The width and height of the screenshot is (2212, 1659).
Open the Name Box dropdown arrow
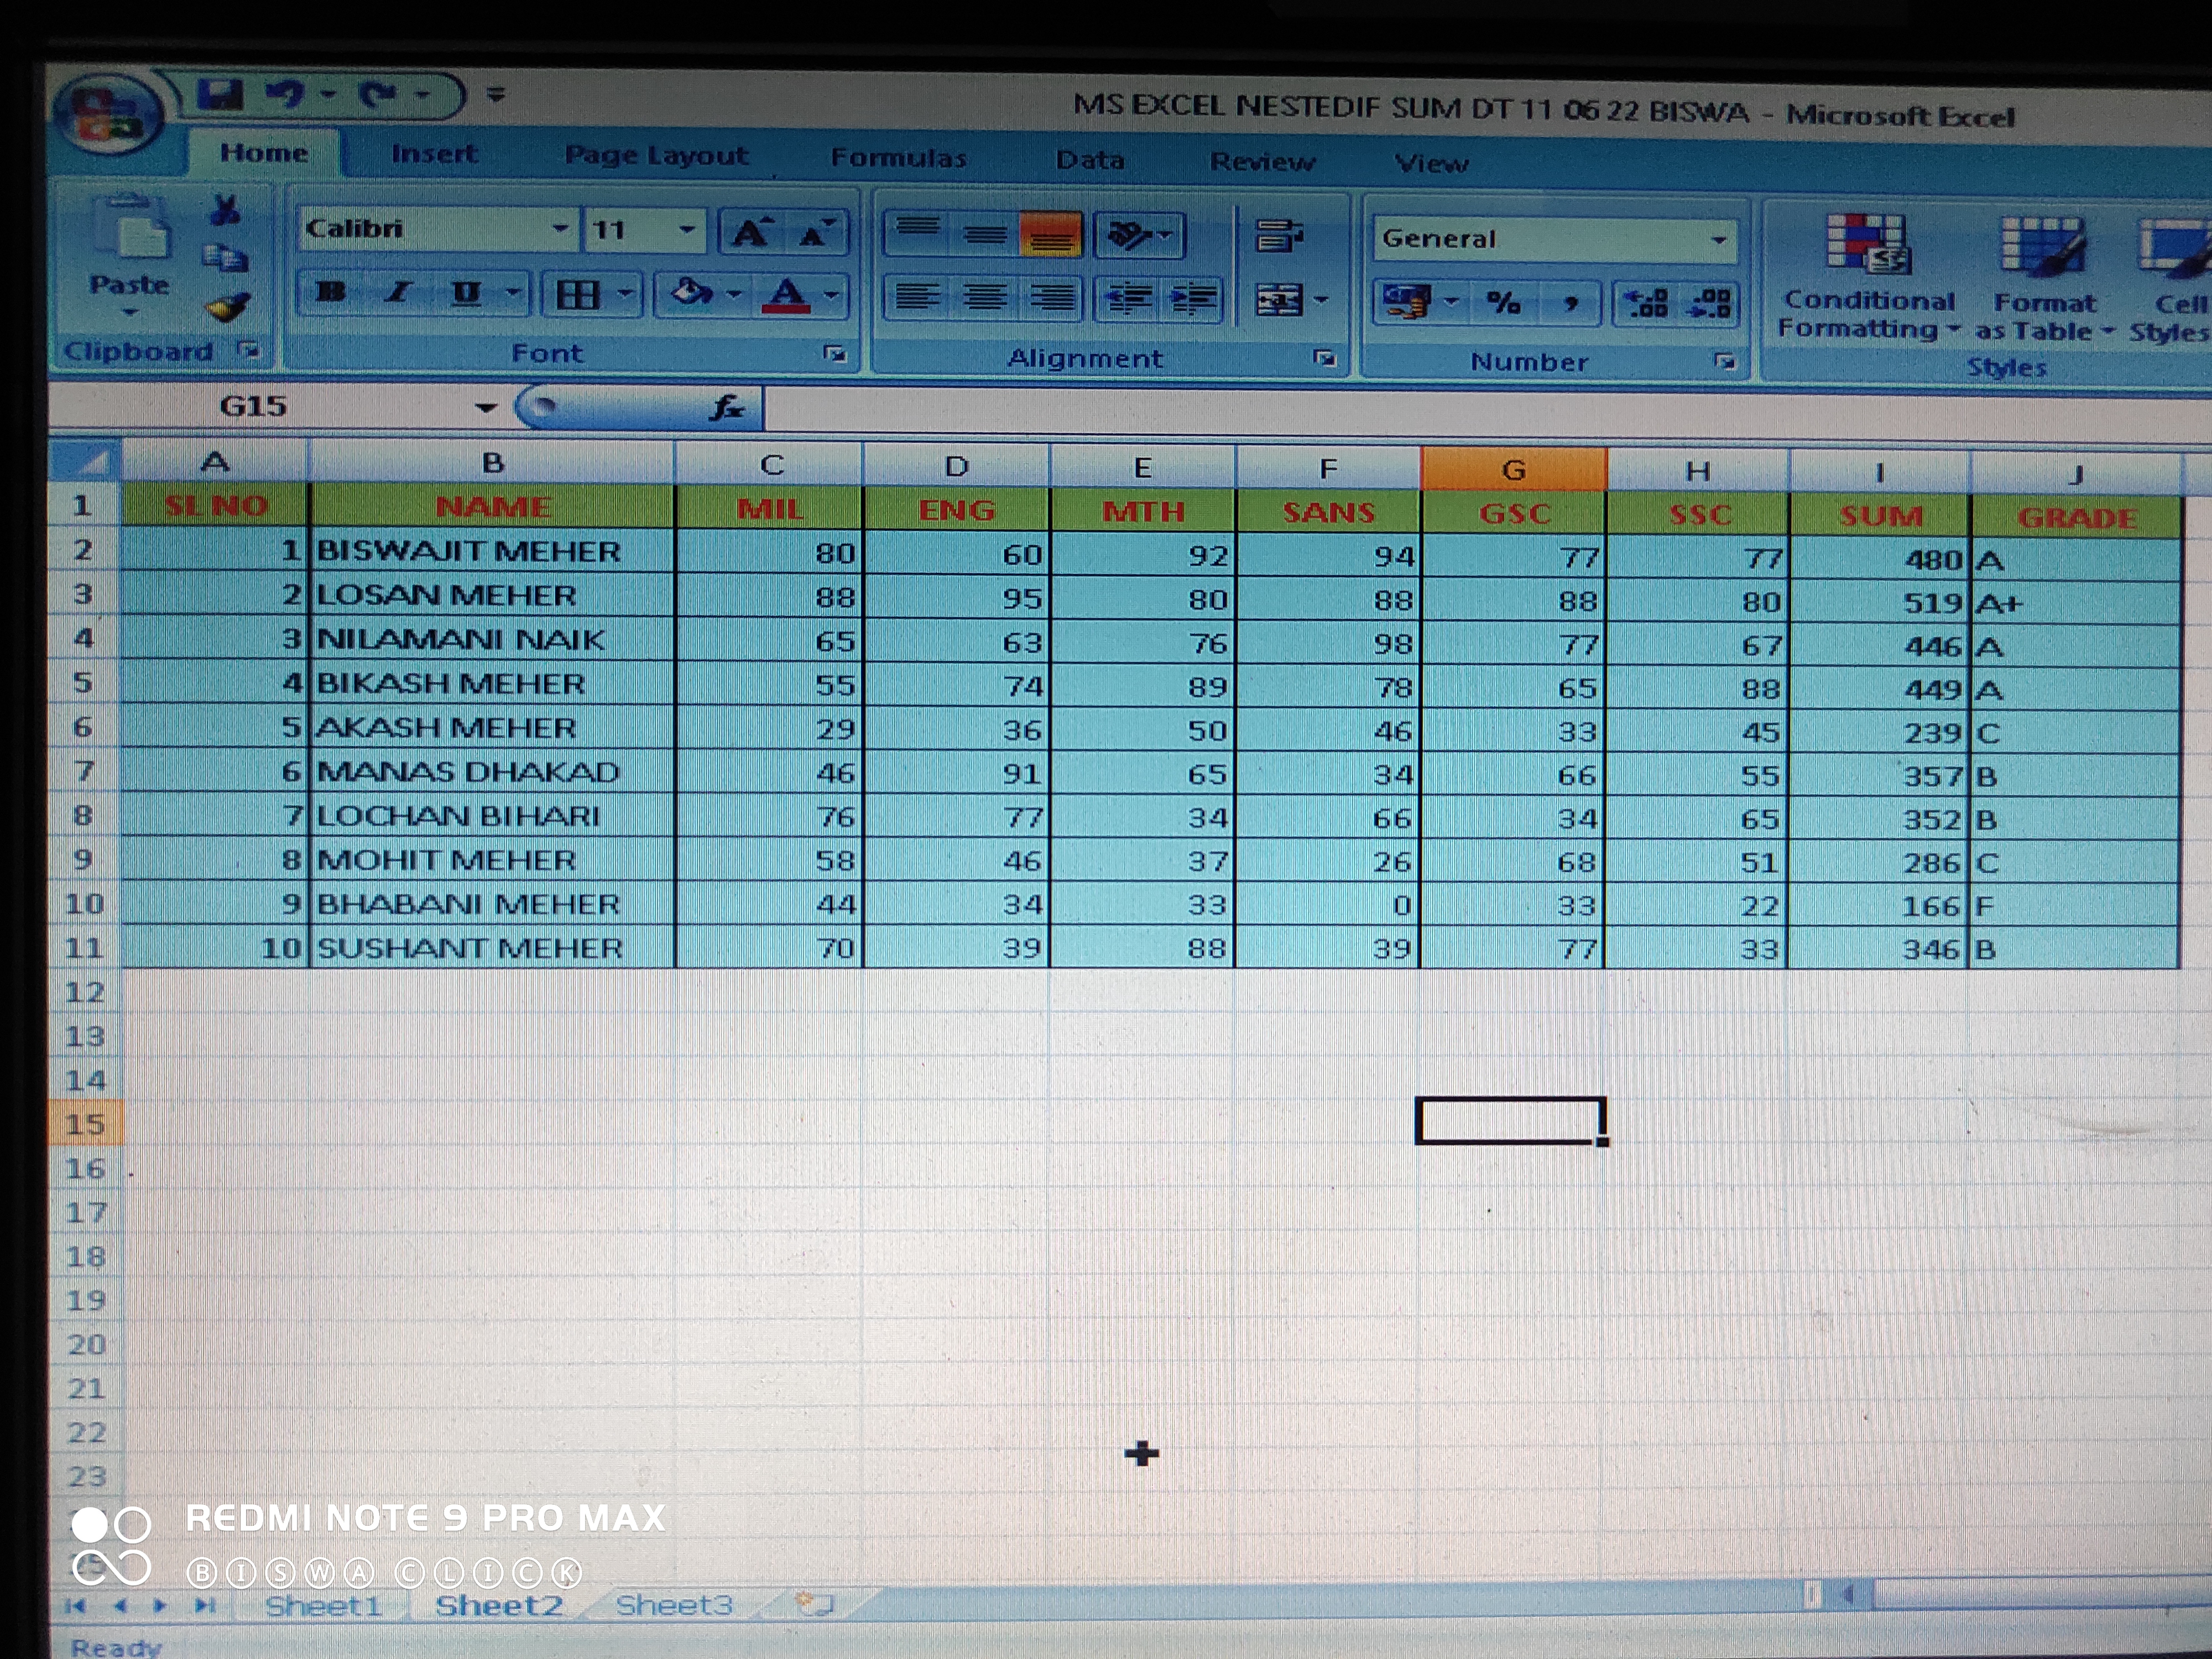[x=486, y=407]
